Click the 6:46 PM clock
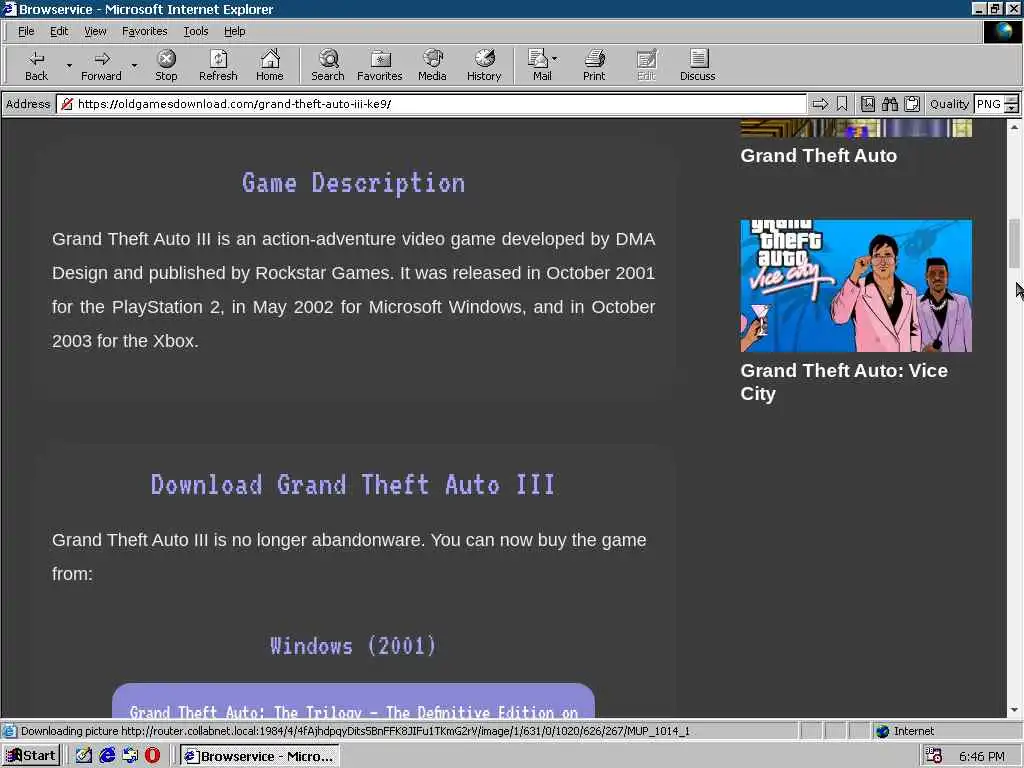This screenshot has height=768, width=1024. tap(982, 756)
